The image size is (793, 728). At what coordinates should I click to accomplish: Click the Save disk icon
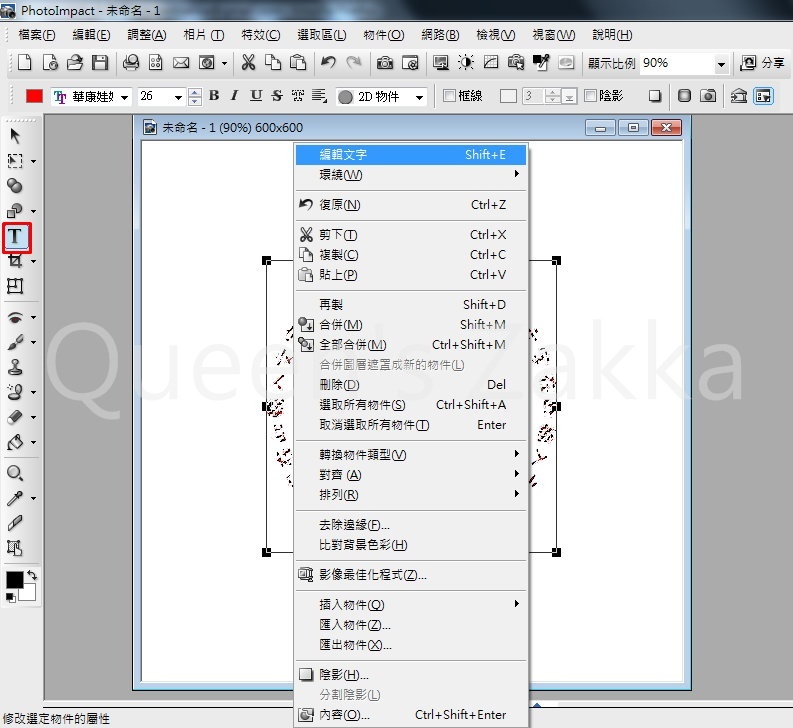click(100, 63)
